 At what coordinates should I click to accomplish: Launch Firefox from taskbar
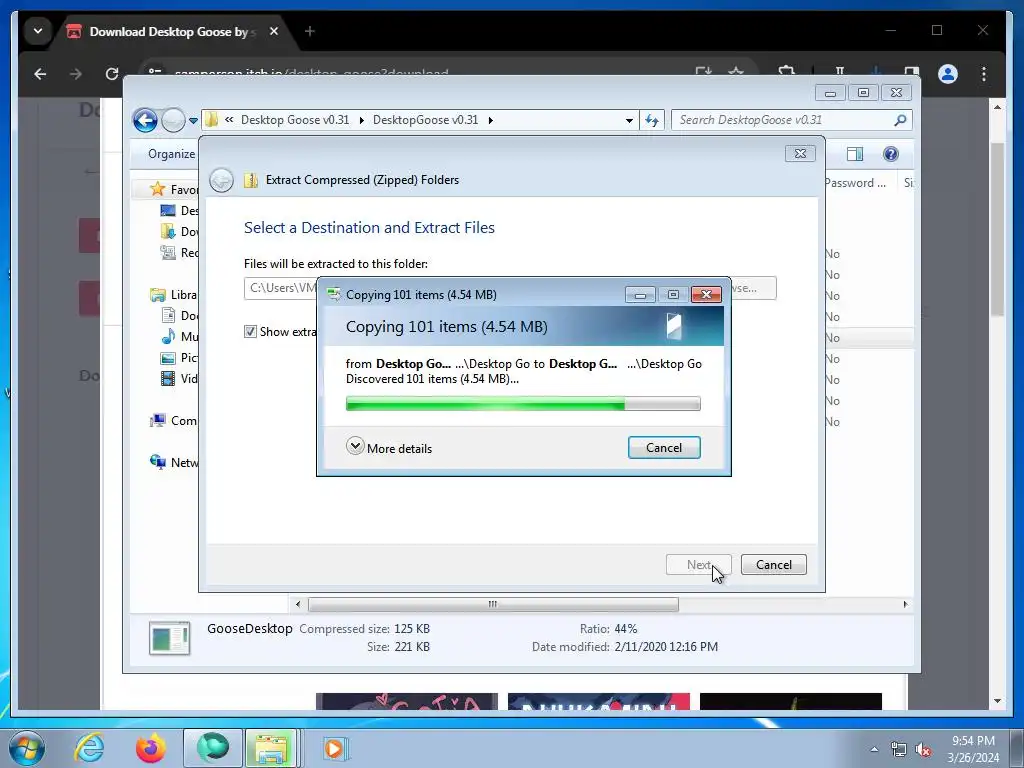150,748
